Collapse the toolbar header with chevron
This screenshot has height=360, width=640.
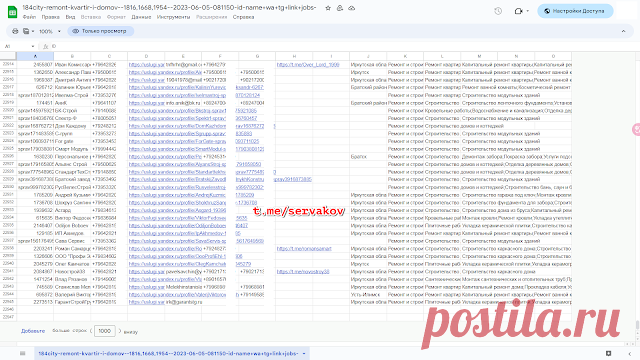[623, 31]
